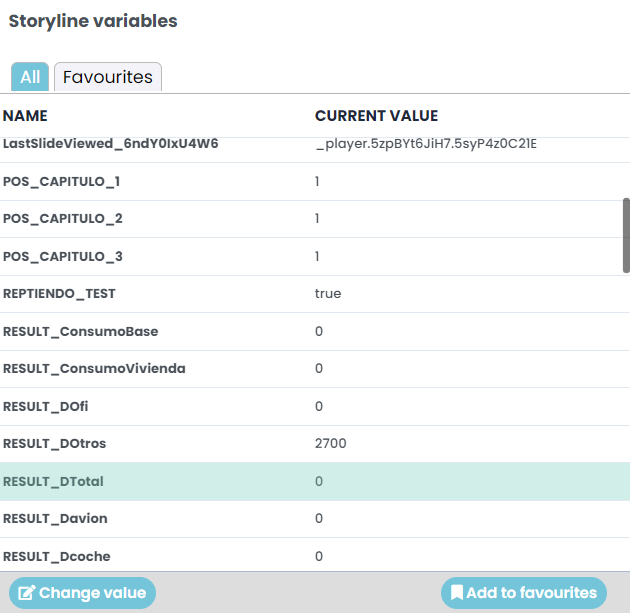
Task: Switch to the Favourites tab
Action: tap(108, 77)
